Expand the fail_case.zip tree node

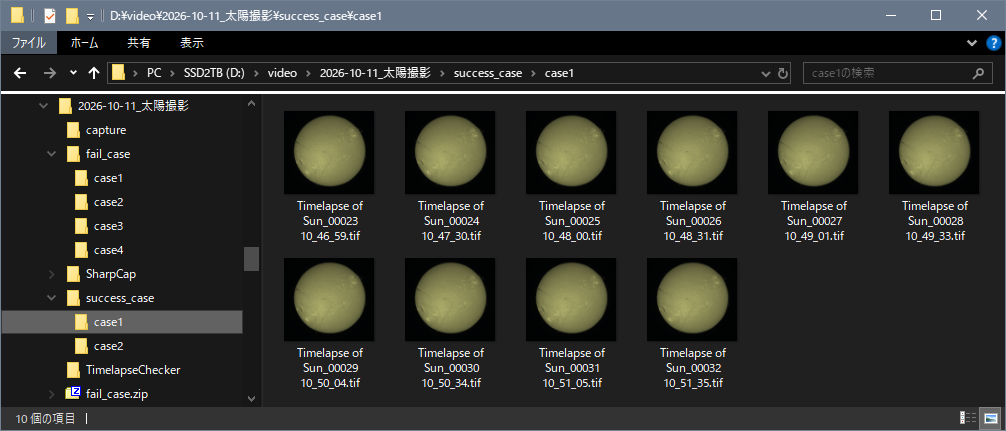[52, 394]
